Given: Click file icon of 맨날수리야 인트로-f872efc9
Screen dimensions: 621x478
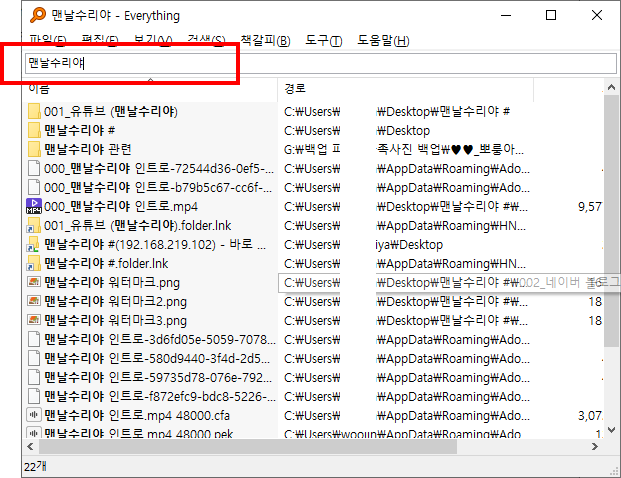Looking at the screenshot, I should (x=34, y=396).
